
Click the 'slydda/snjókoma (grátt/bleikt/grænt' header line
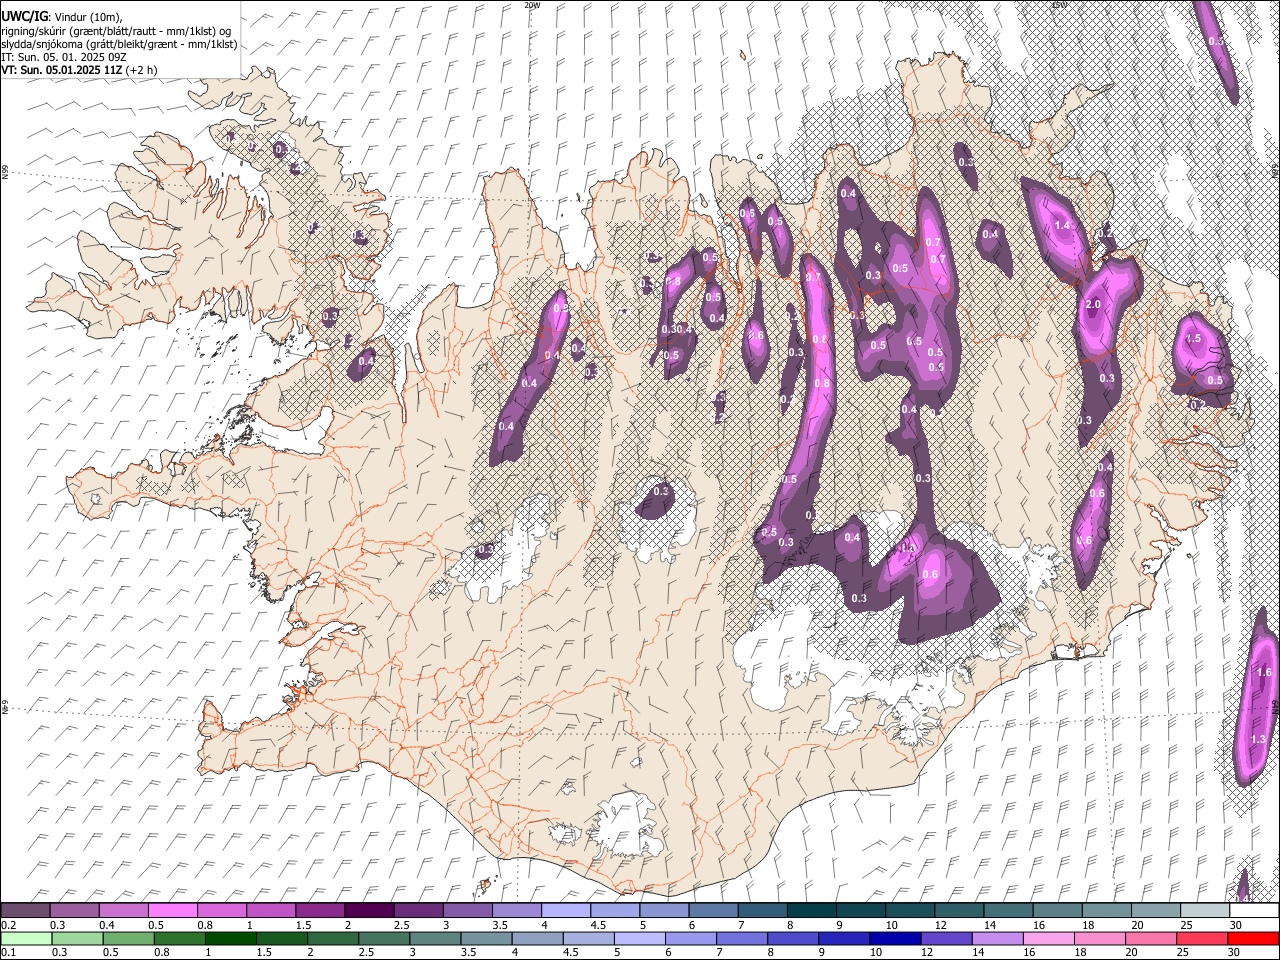tap(119, 44)
